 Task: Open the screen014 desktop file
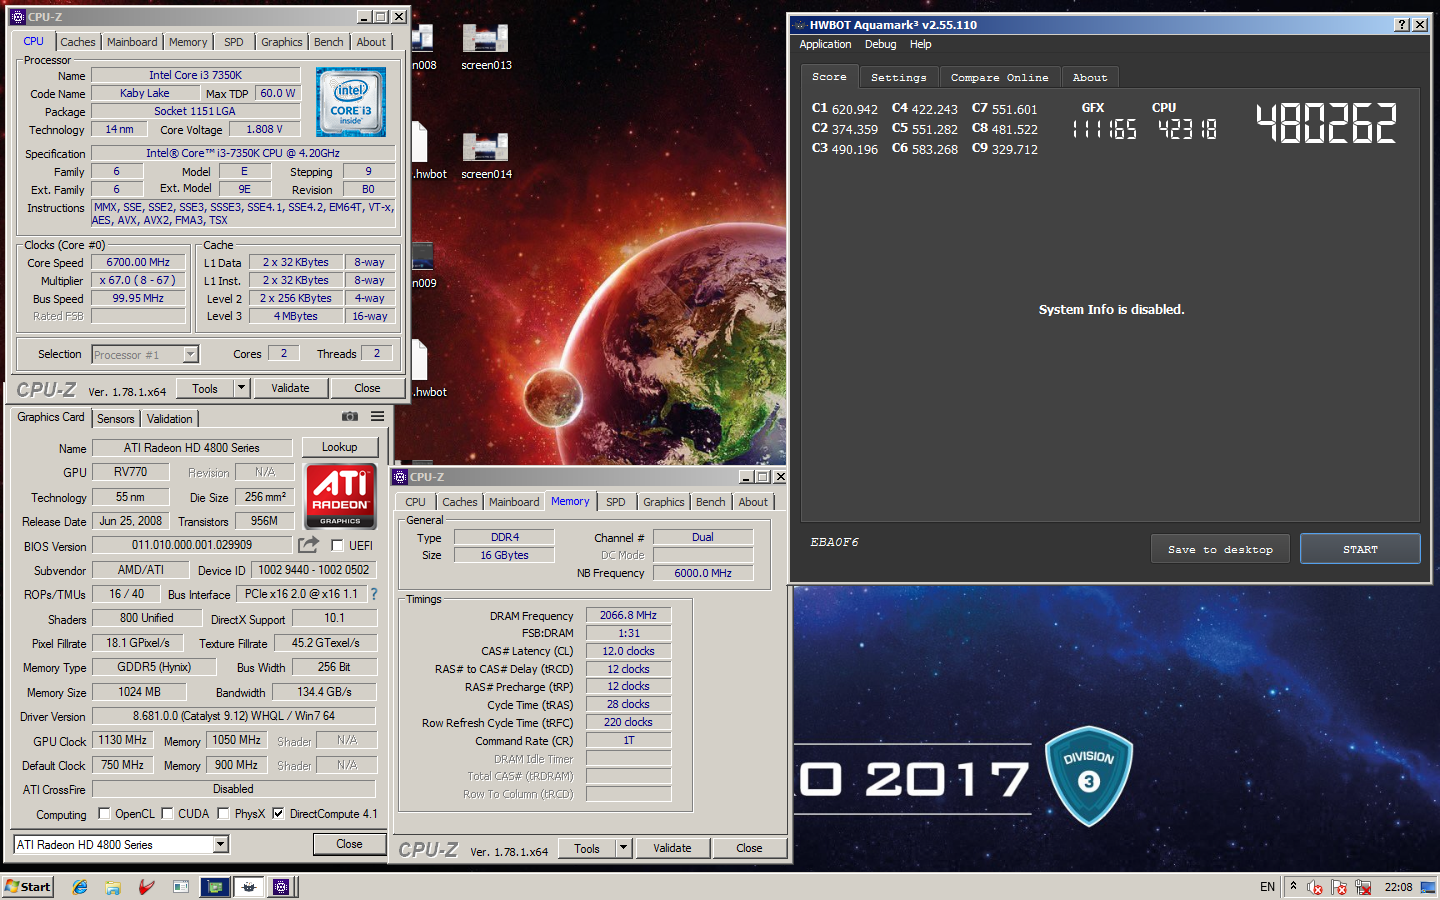coord(486,157)
